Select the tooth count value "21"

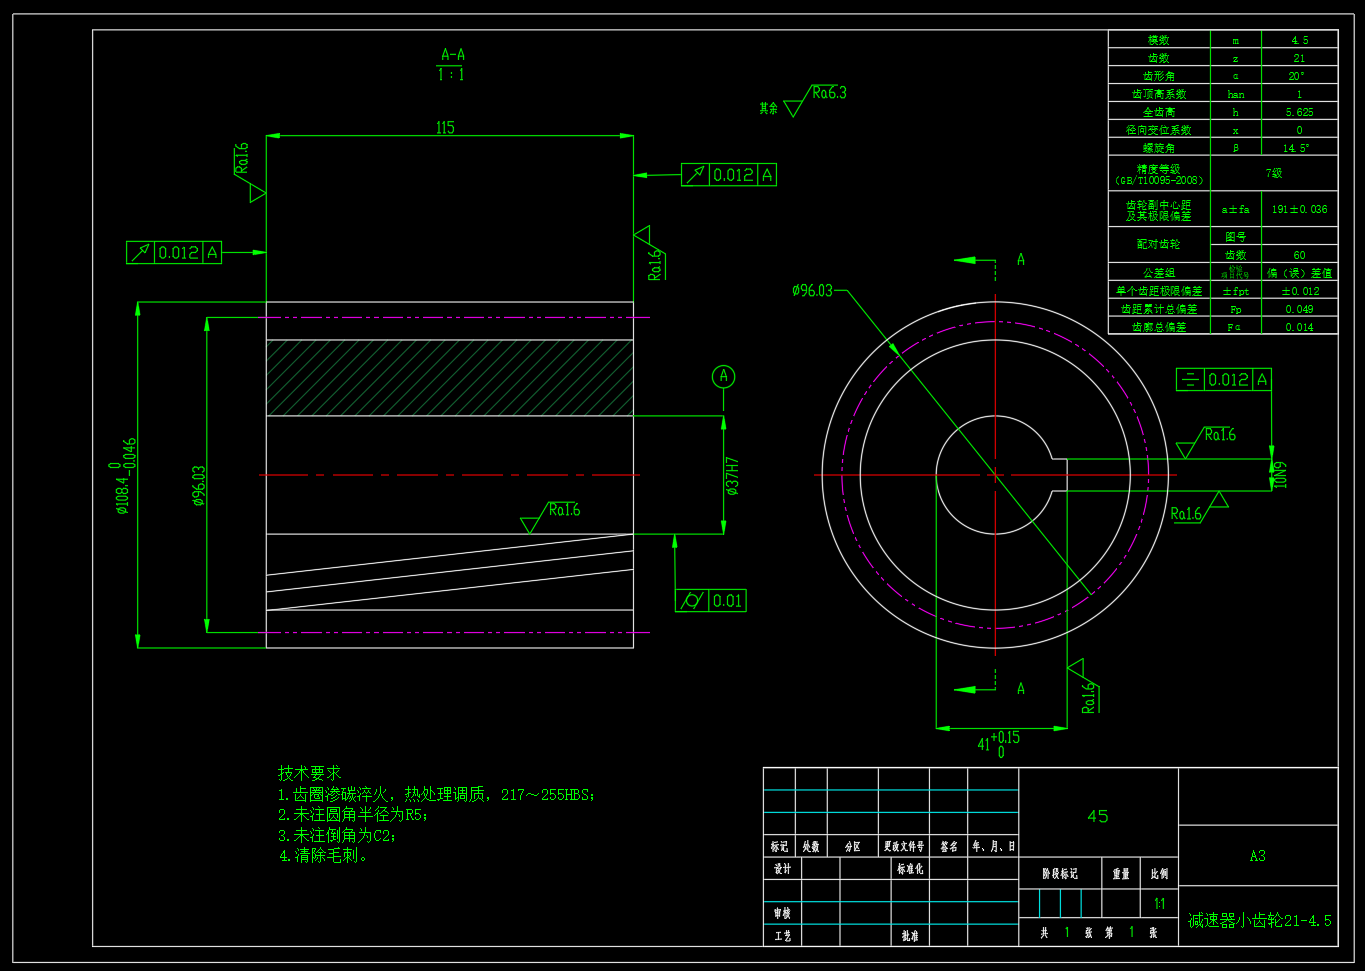tap(1299, 58)
